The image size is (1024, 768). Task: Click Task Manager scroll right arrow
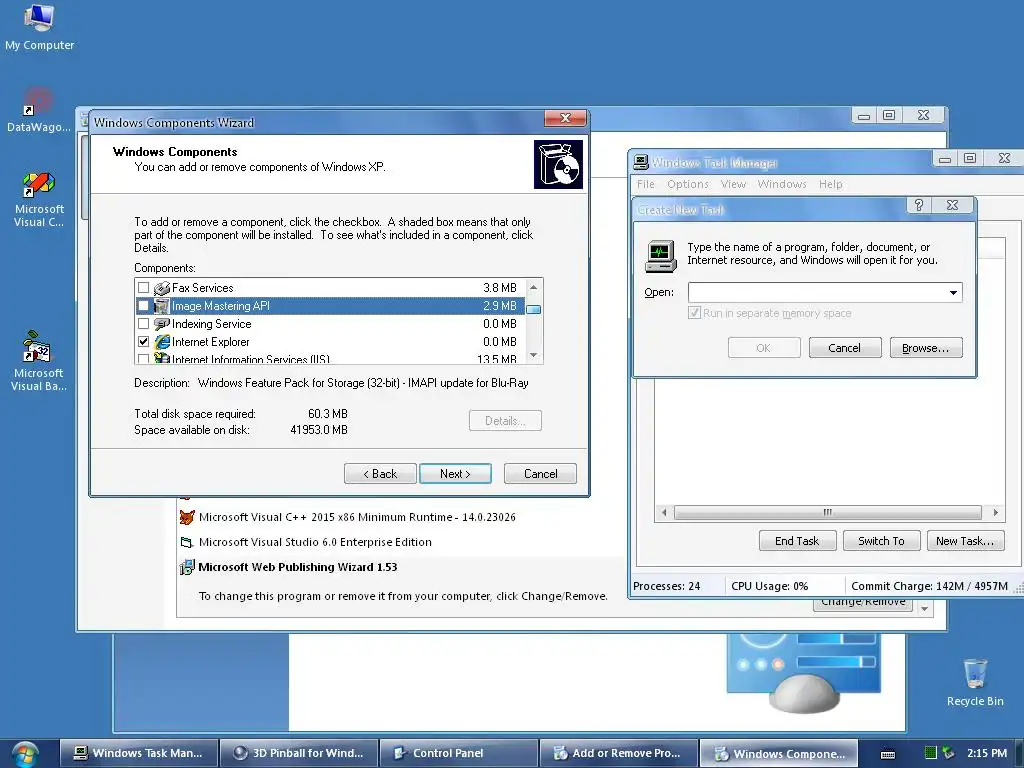point(995,512)
